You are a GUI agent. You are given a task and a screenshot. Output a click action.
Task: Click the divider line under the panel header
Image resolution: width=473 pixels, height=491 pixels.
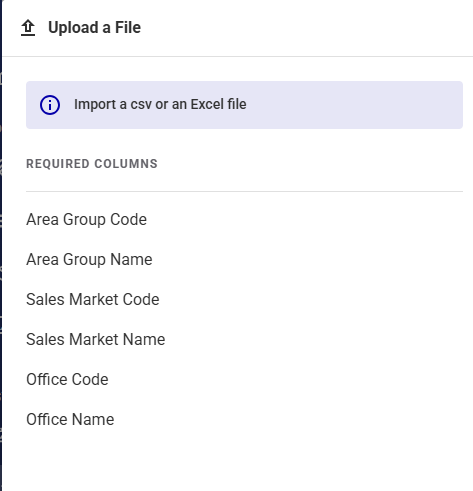click(x=238, y=56)
